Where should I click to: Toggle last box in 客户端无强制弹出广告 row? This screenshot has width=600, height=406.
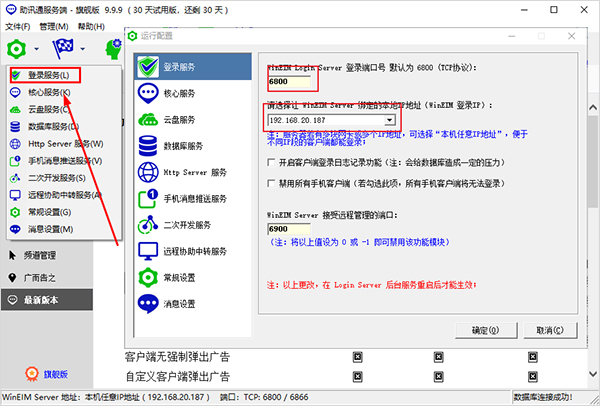(x=533, y=357)
